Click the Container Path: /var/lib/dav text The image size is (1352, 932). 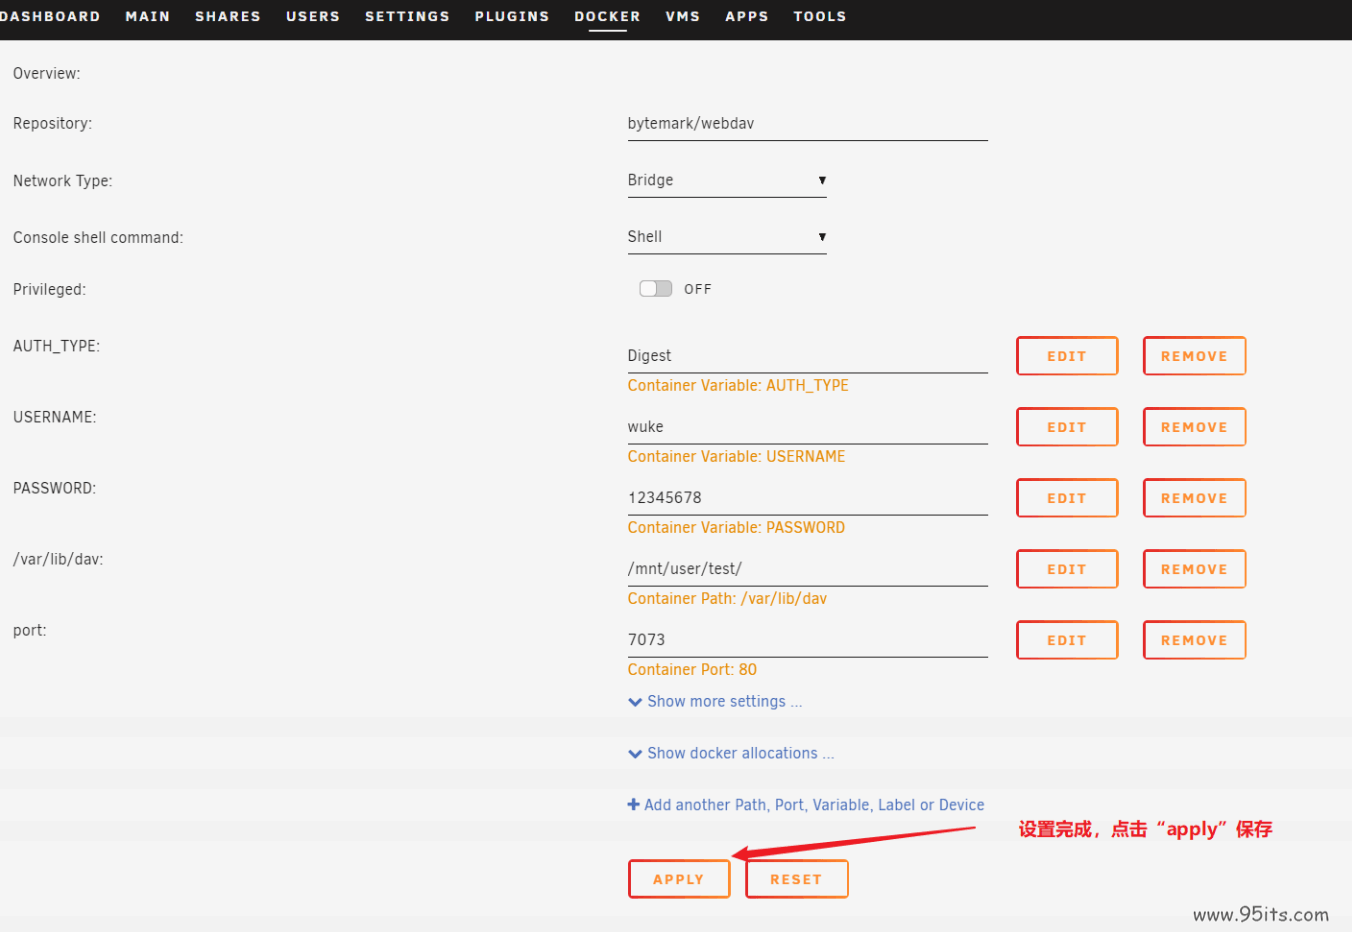tap(727, 599)
